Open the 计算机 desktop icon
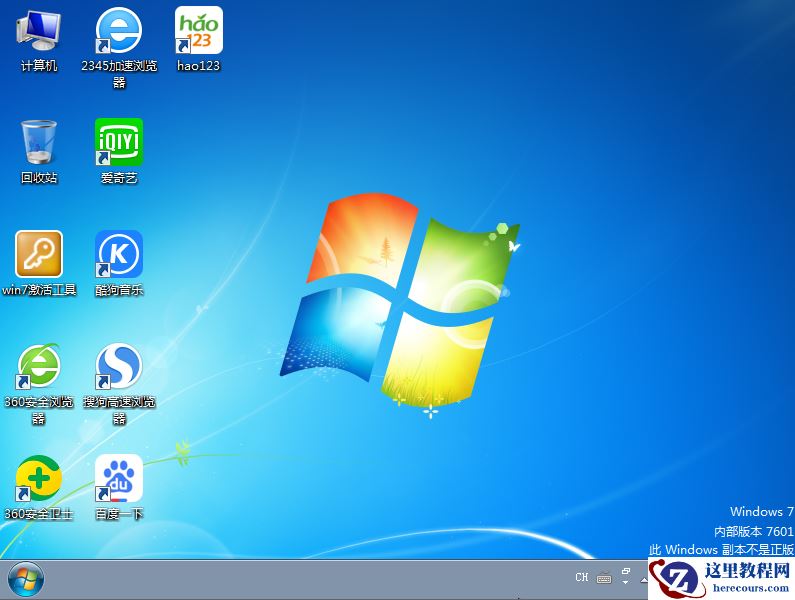Image resolution: width=795 pixels, height=600 pixels. pyautogui.click(x=39, y=42)
